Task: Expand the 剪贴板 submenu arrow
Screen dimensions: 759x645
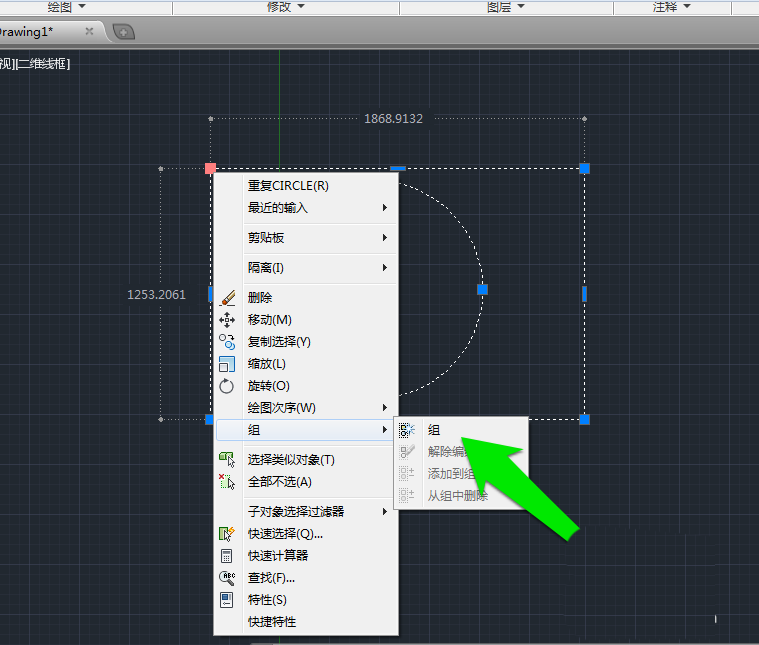Action: [385, 238]
